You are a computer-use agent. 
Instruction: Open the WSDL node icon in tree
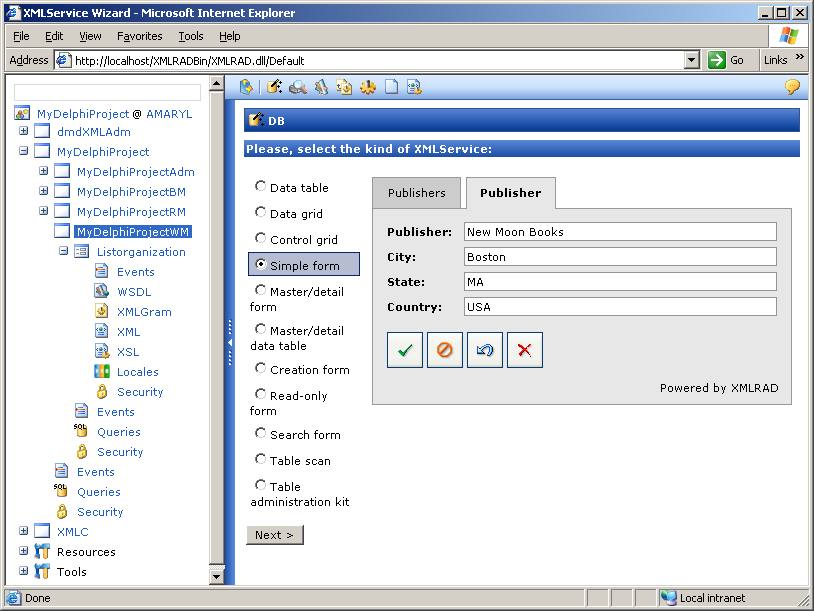tap(102, 291)
